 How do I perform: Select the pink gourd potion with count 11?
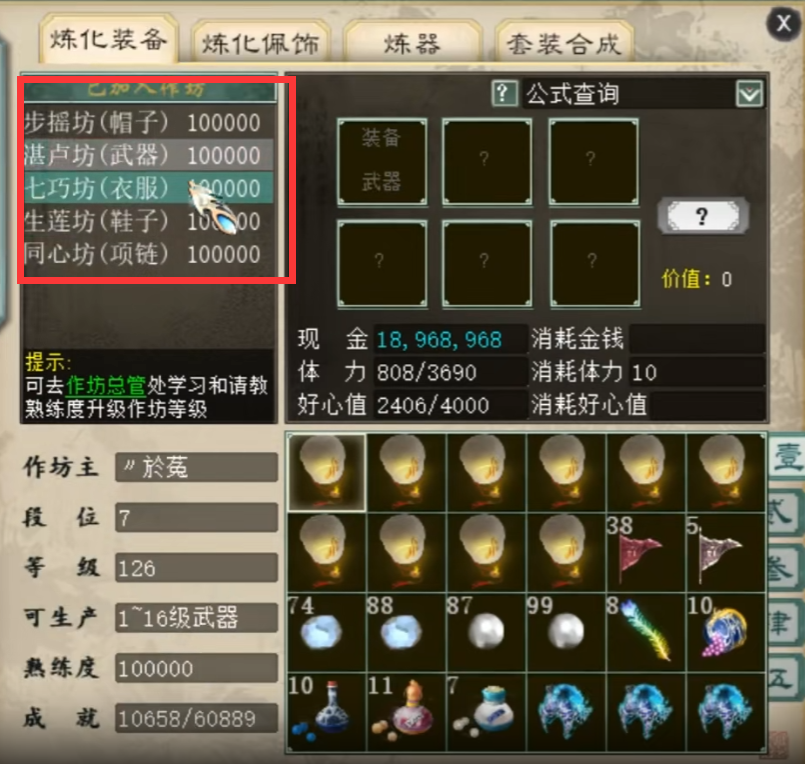click(x=406, y=713)
